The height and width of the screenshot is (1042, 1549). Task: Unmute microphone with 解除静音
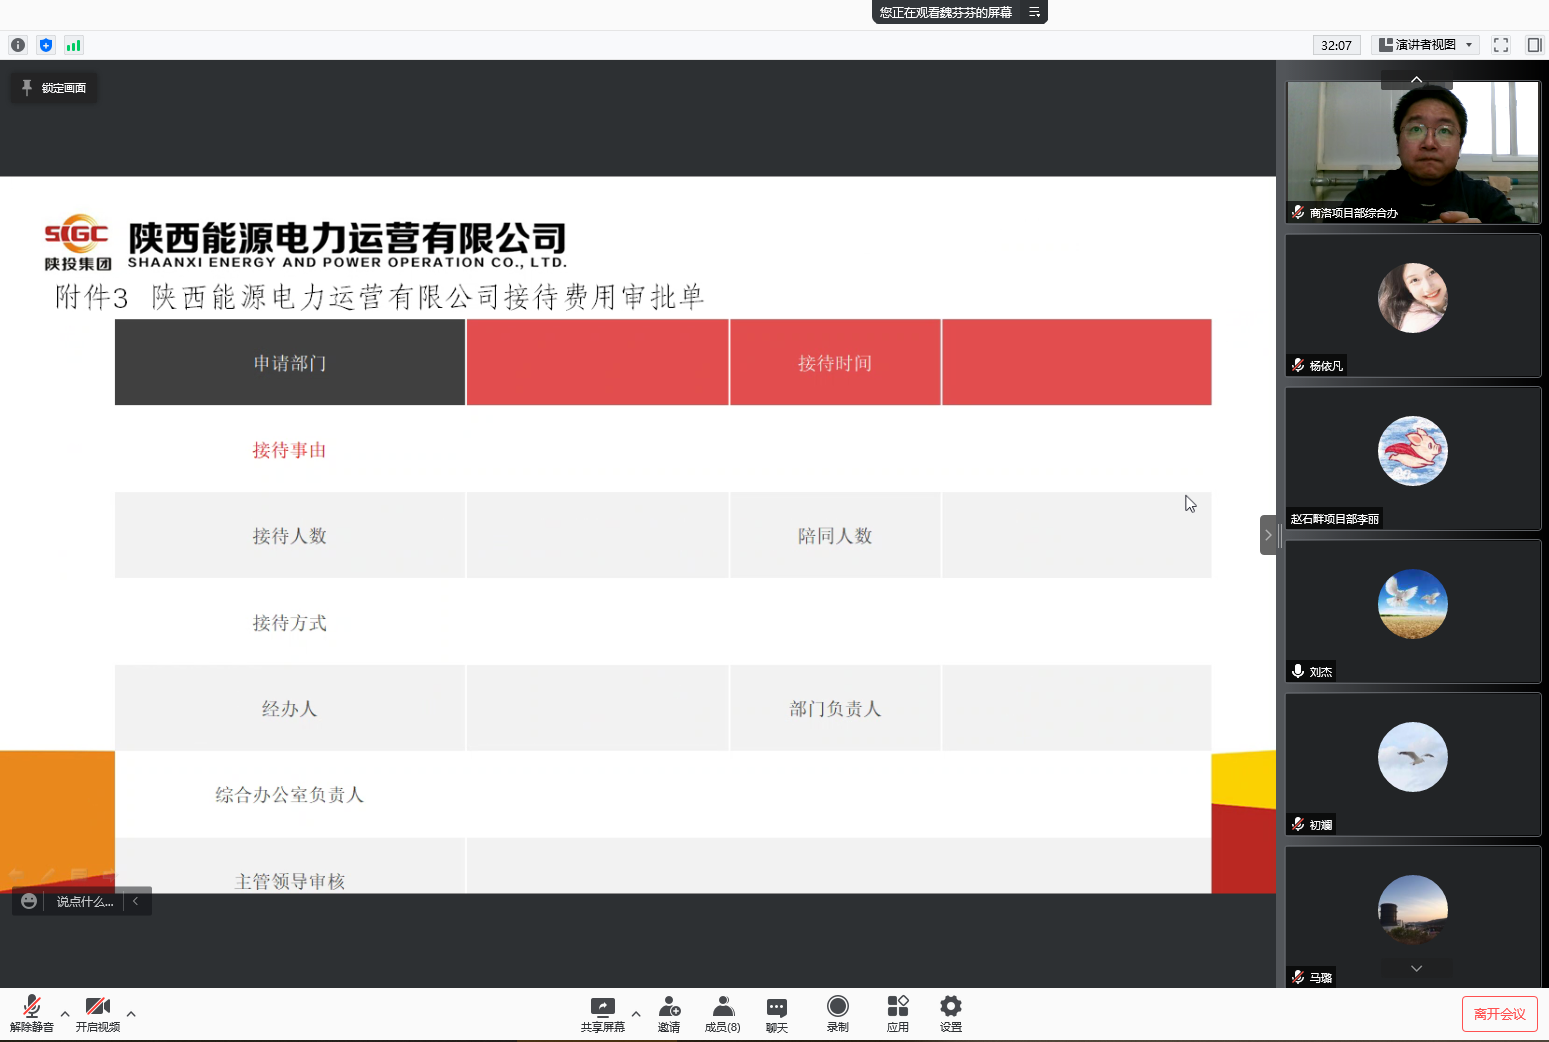pyautogui.click(x=32, y=1013)
